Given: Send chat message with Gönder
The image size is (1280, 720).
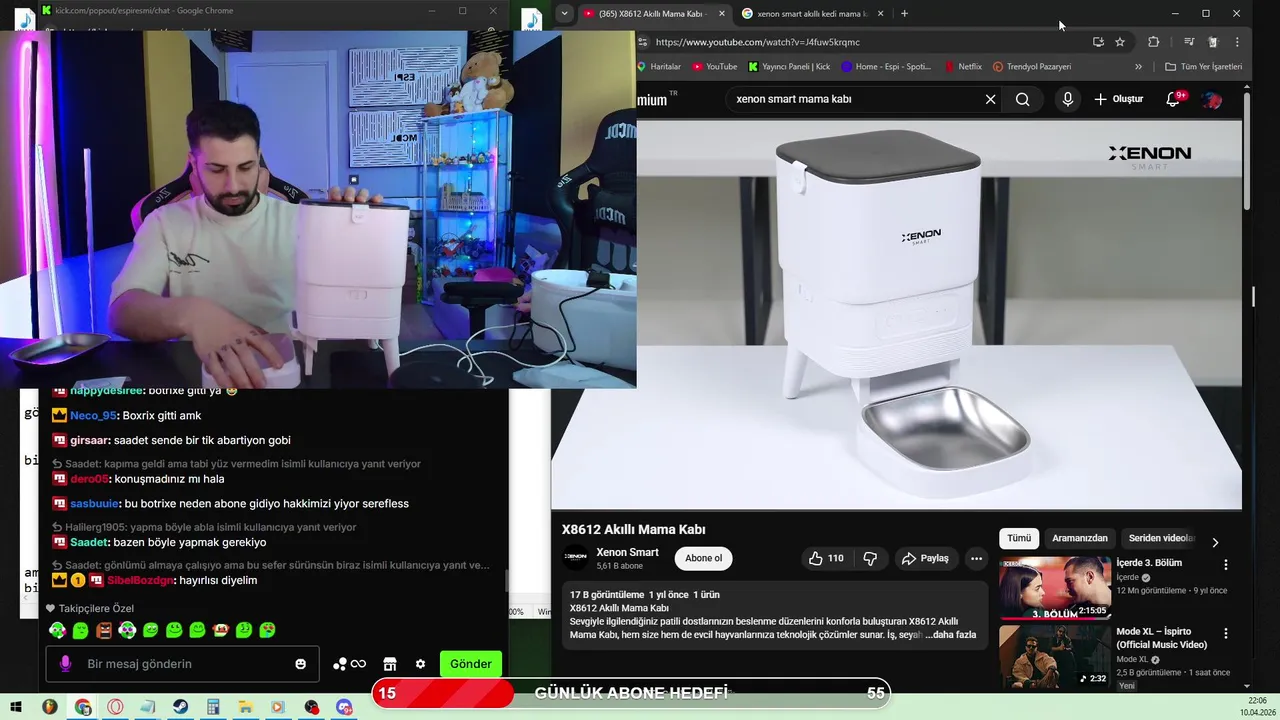Looking at the screenshot, I should (470, 664).
